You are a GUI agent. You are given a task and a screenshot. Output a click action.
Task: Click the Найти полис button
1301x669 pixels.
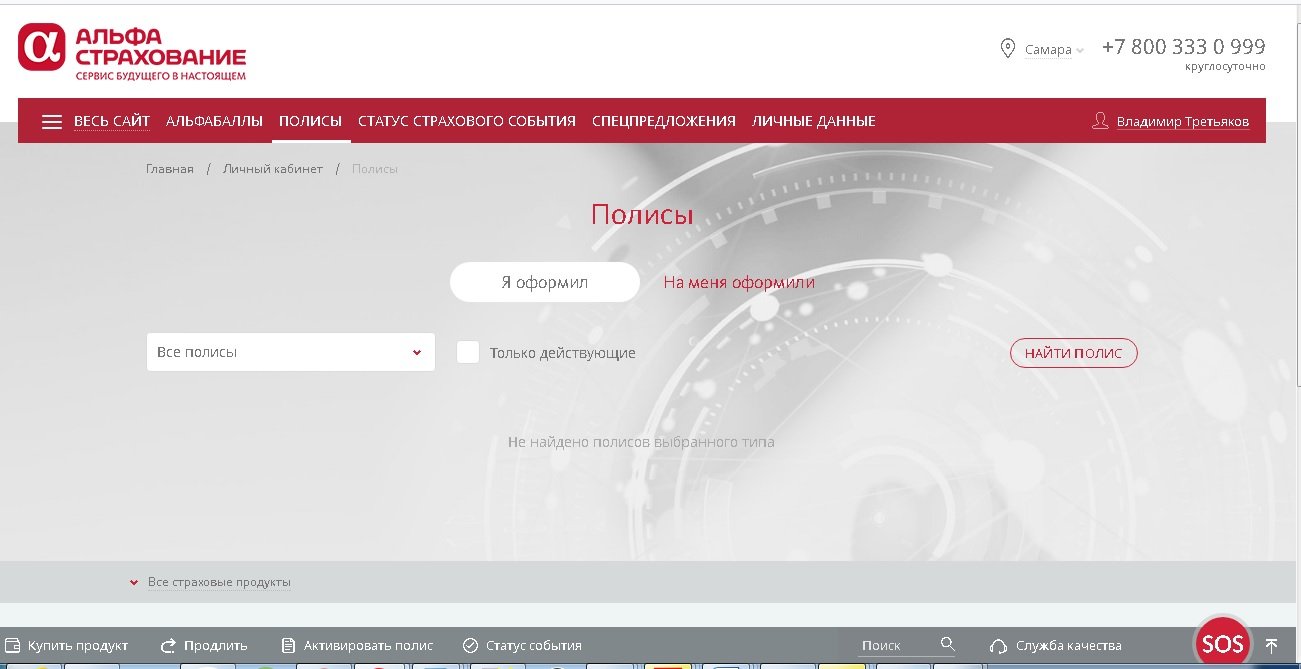pos(1073,353)
